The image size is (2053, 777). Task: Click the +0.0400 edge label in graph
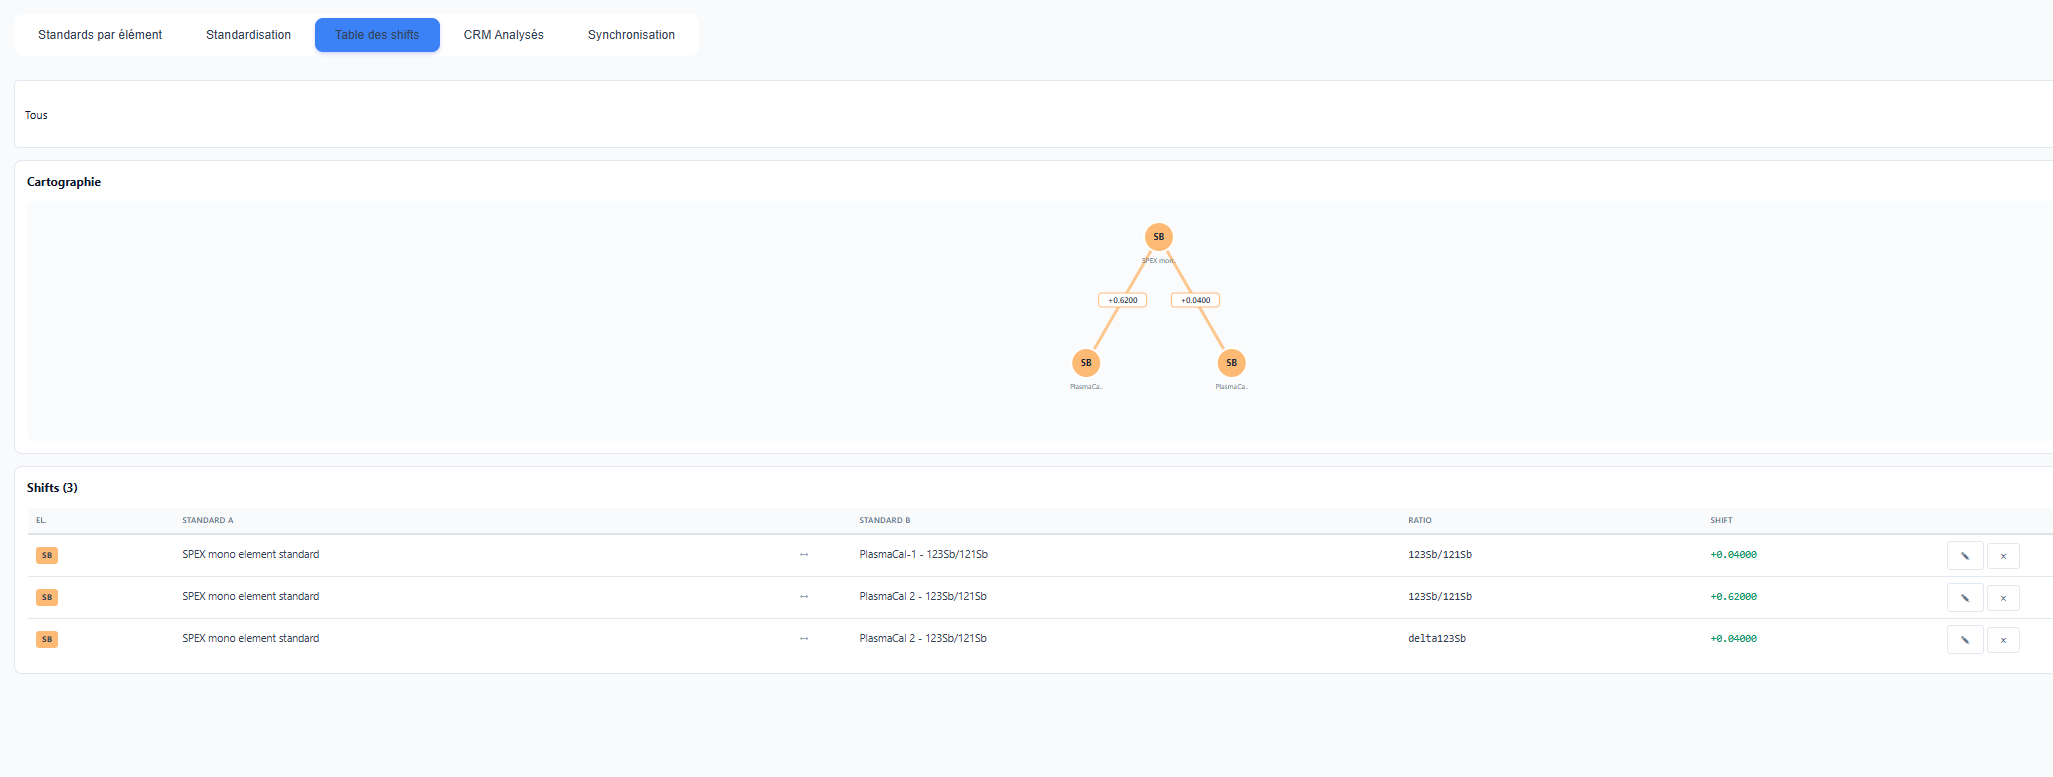click(x=1195, y=300)
